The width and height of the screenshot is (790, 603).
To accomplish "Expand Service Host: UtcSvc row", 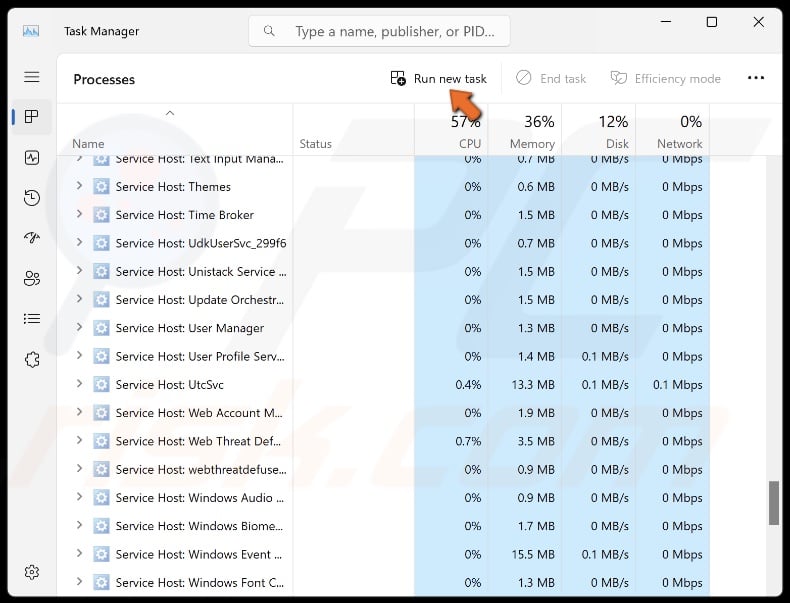I will coord(80,384).
